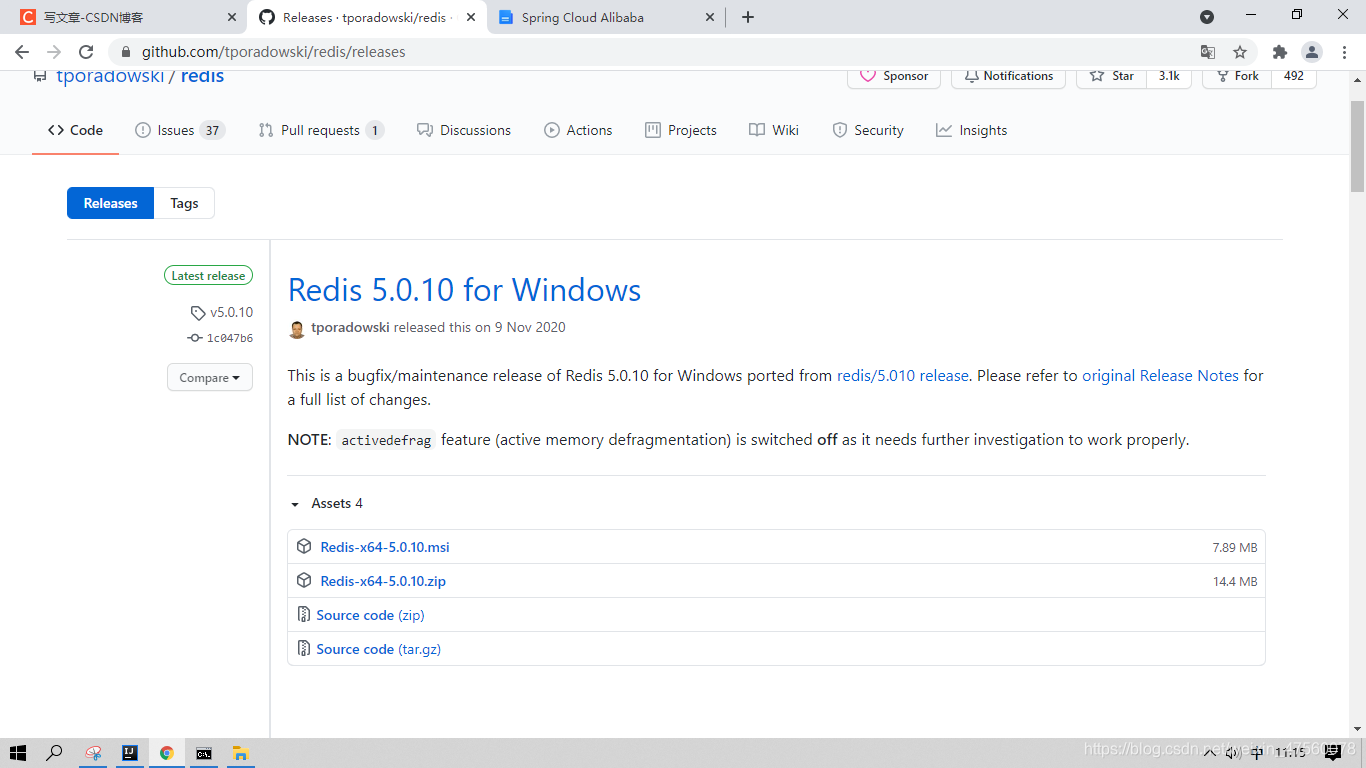Viewport: 1366px width, 768px height.
Task: Open the redis/5.010 release link
Action: click(903, 376)
